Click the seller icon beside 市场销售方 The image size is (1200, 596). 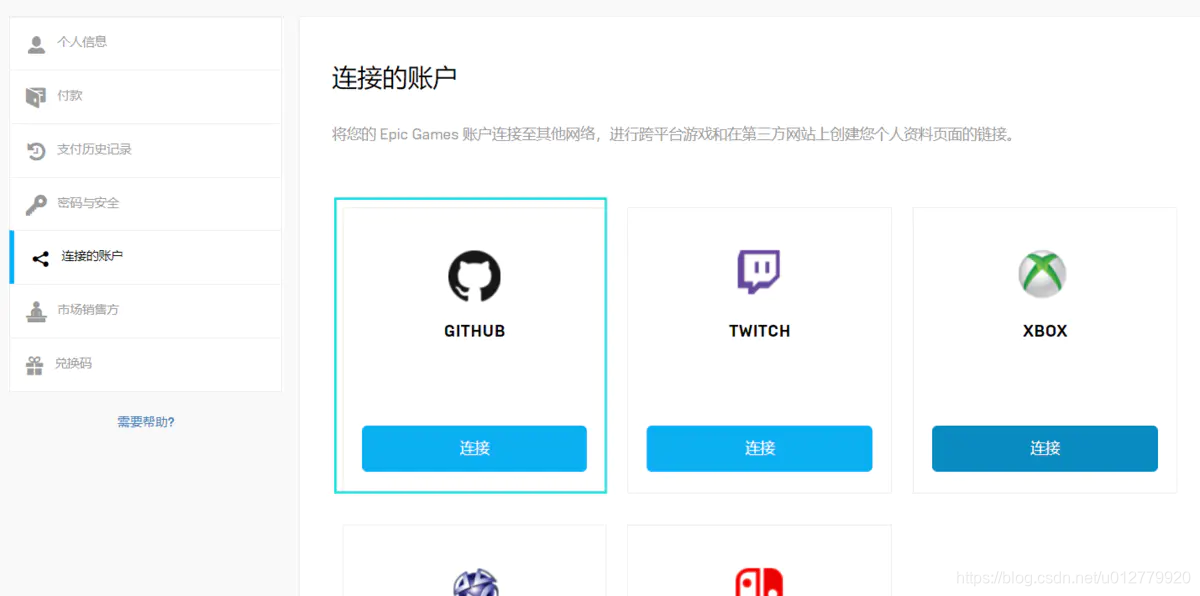36,311
